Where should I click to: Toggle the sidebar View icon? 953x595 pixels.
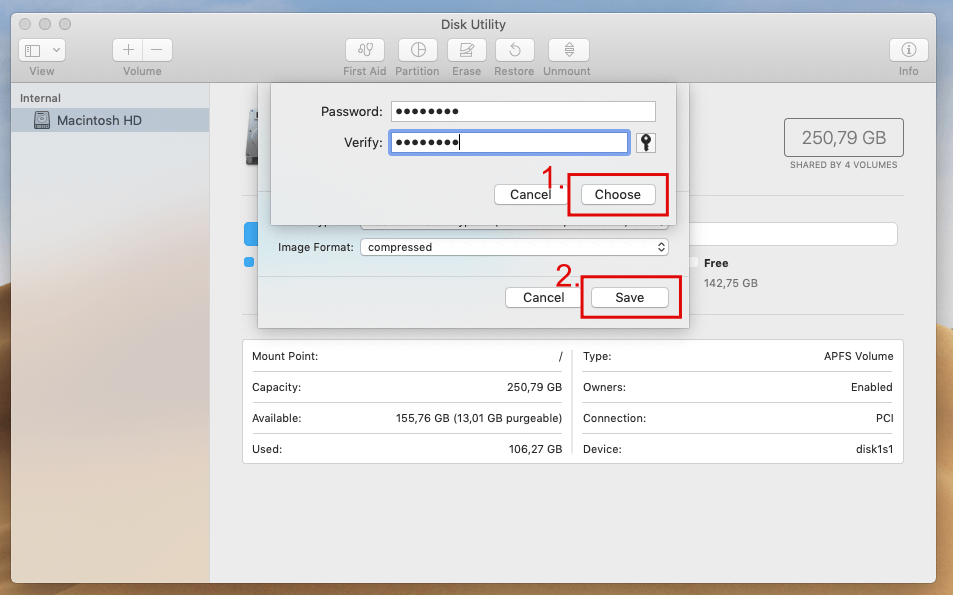[32, 50]
